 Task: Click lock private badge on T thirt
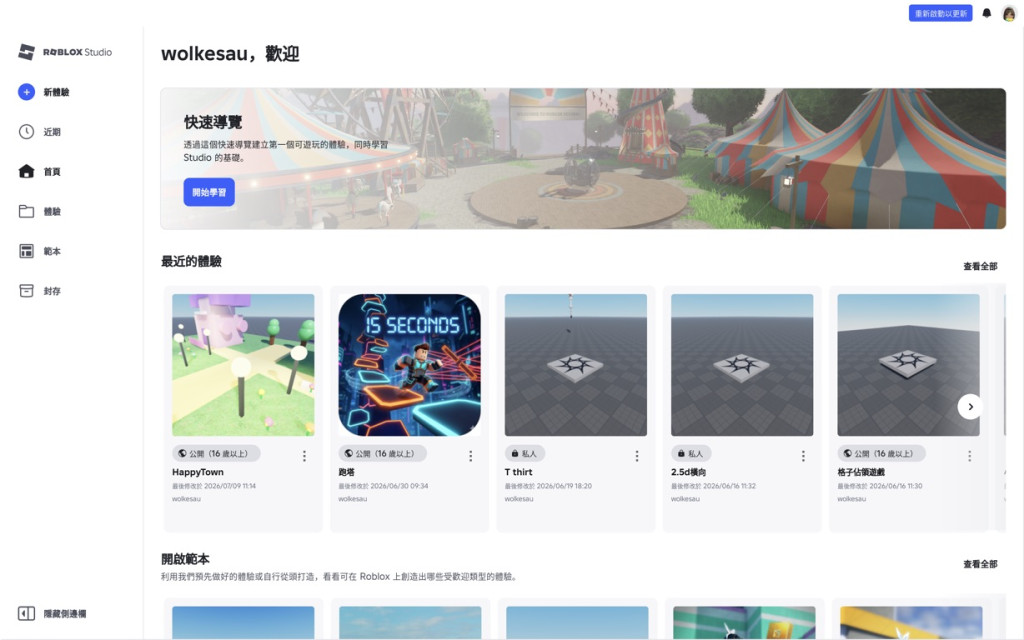[x=525, y=453]
